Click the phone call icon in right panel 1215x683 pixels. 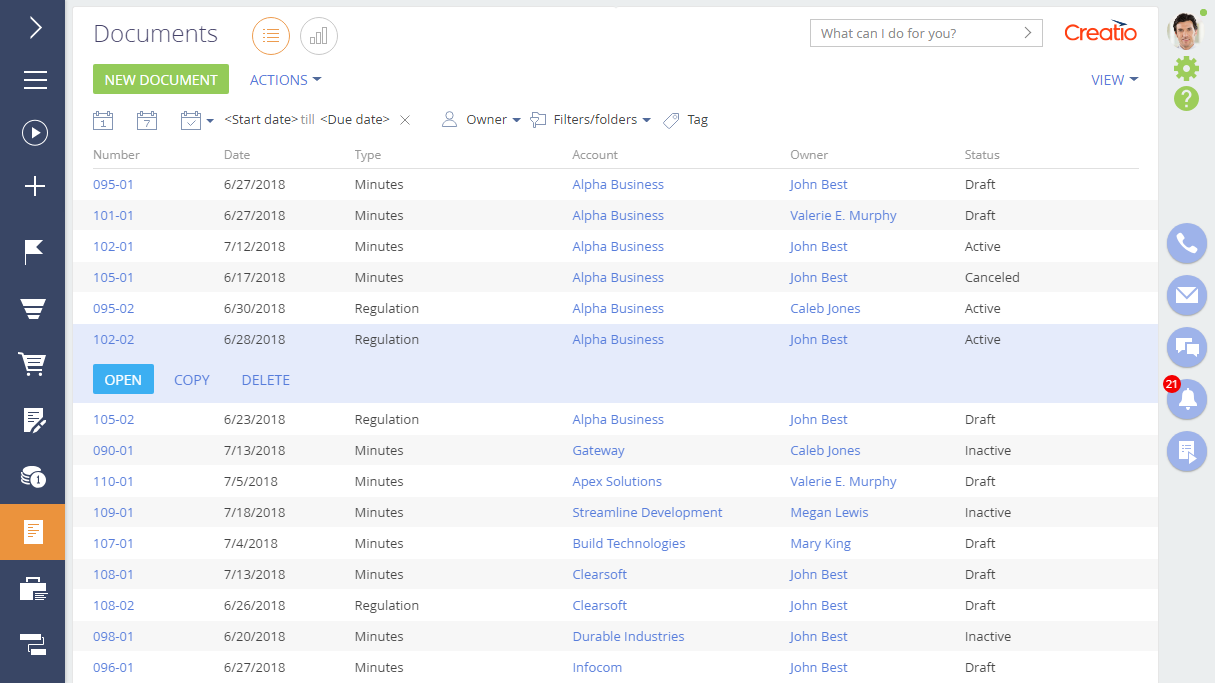coord(1186,243)
